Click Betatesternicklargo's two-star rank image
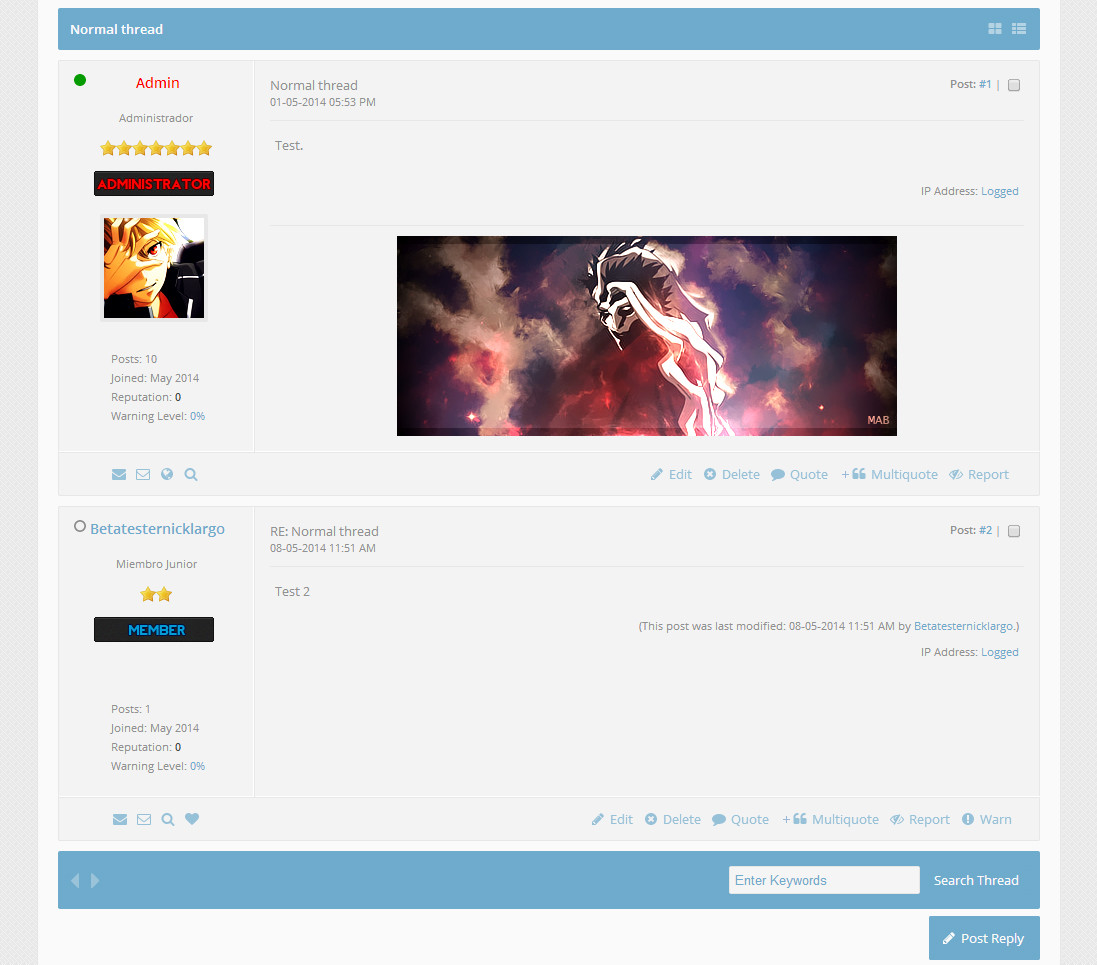 pos(155,594)
